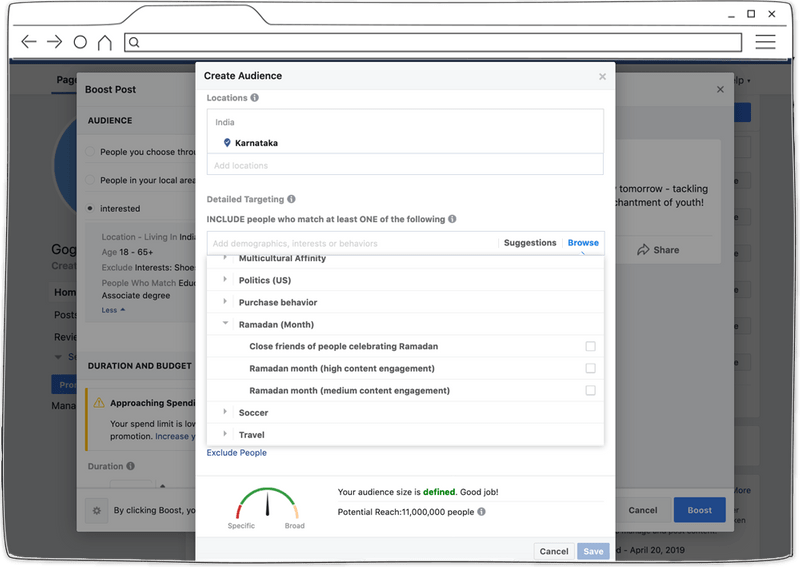
Task: Click the browser address bar field
Action: click(x=433, y=42)
